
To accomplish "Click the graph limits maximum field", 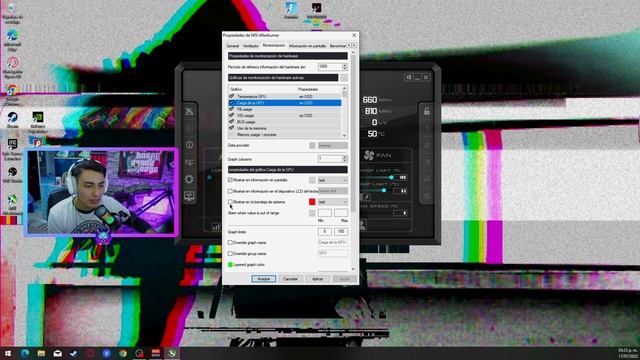I will pos(341,231).
